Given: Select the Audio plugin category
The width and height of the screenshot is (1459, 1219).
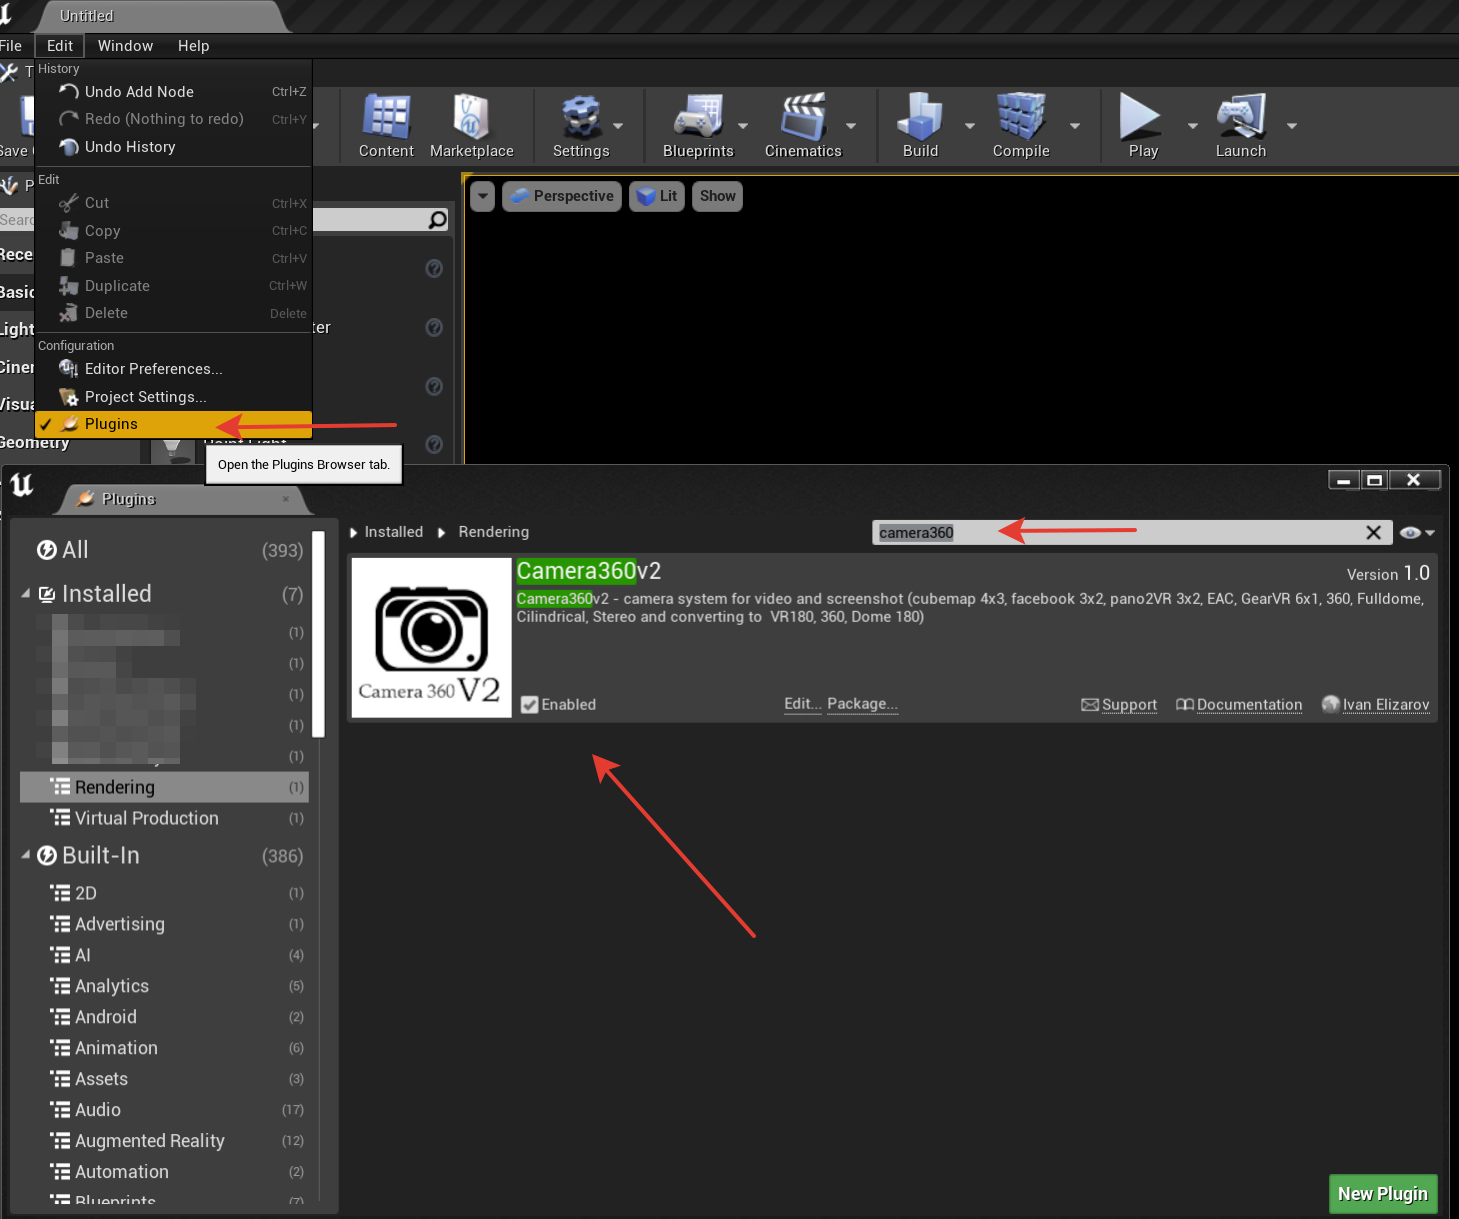Looking at the screenshot, I should click(164, 1110).
